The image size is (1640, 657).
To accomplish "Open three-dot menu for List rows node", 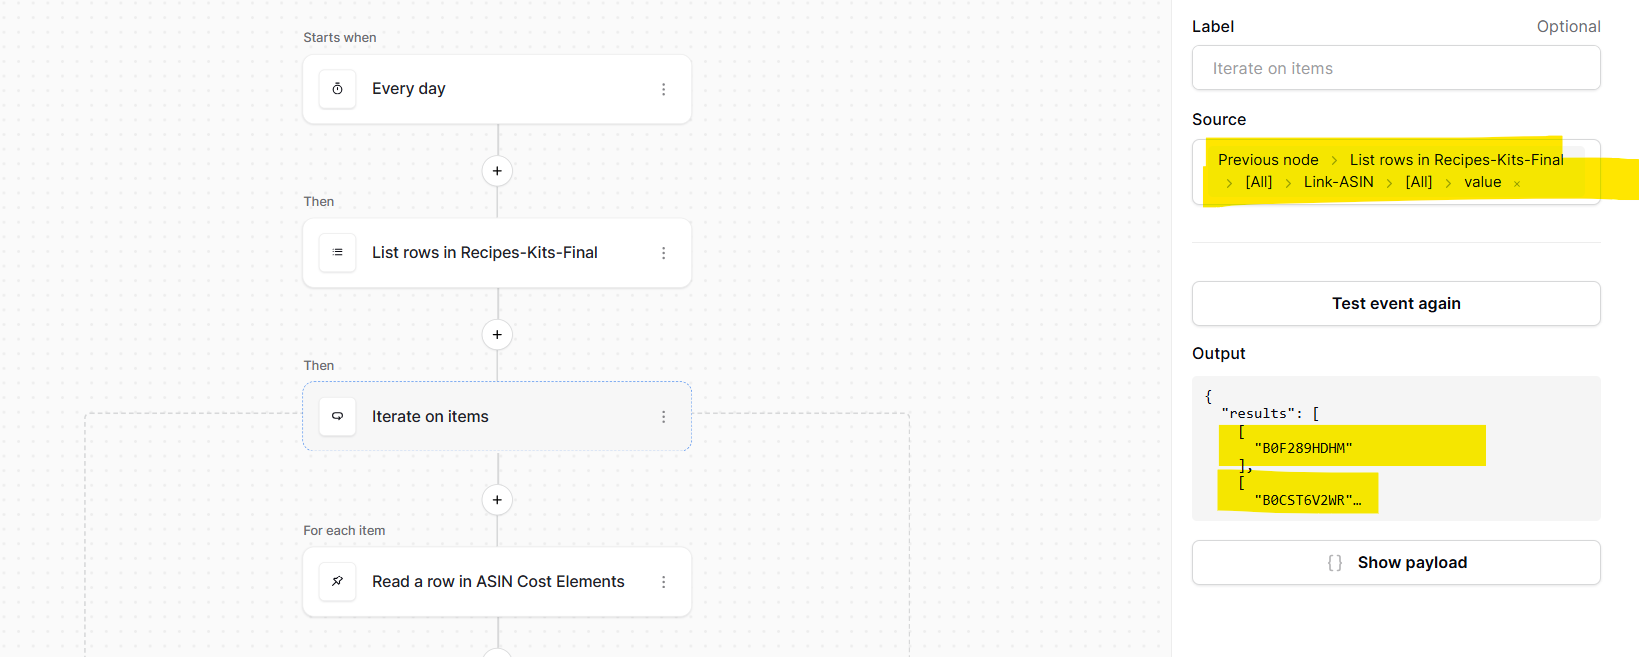I will point(663,253).
